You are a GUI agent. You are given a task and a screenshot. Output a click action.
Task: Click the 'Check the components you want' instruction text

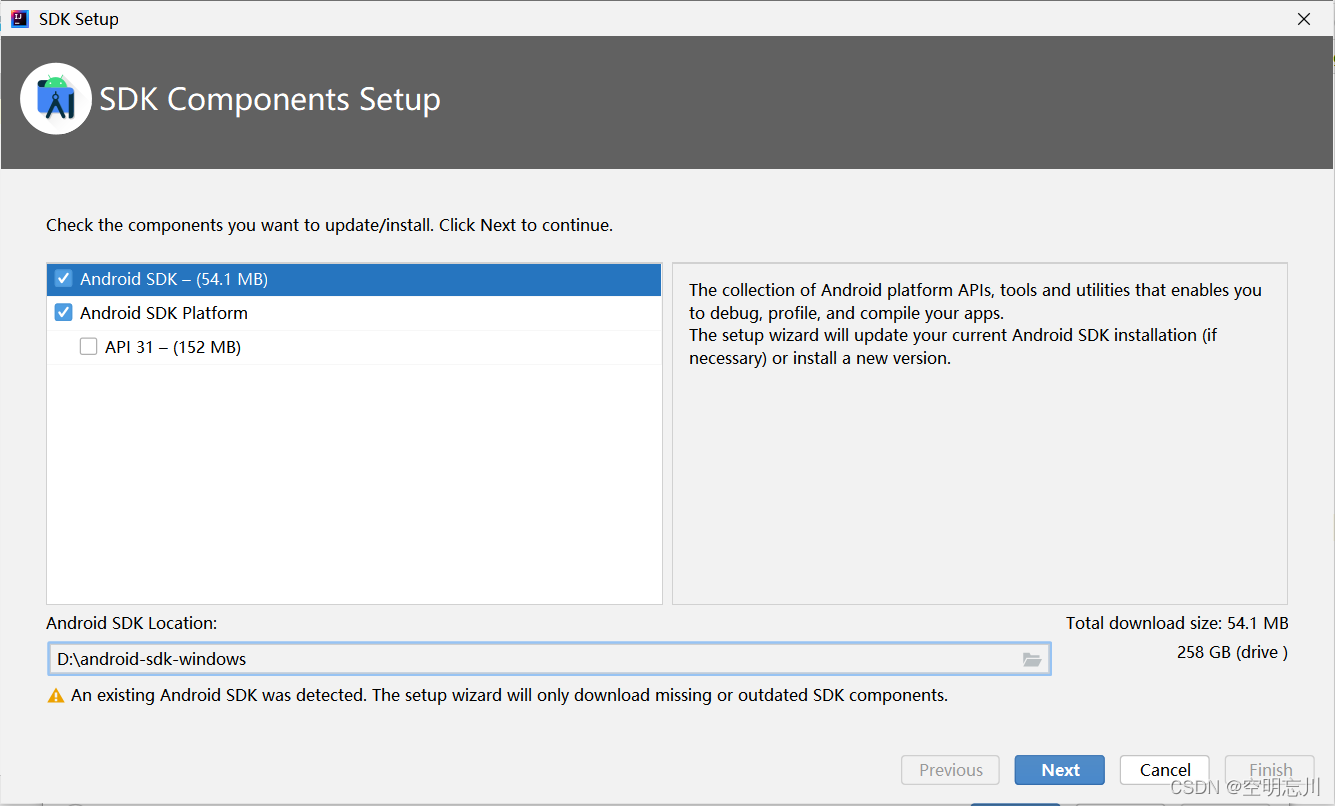point(329,225)
